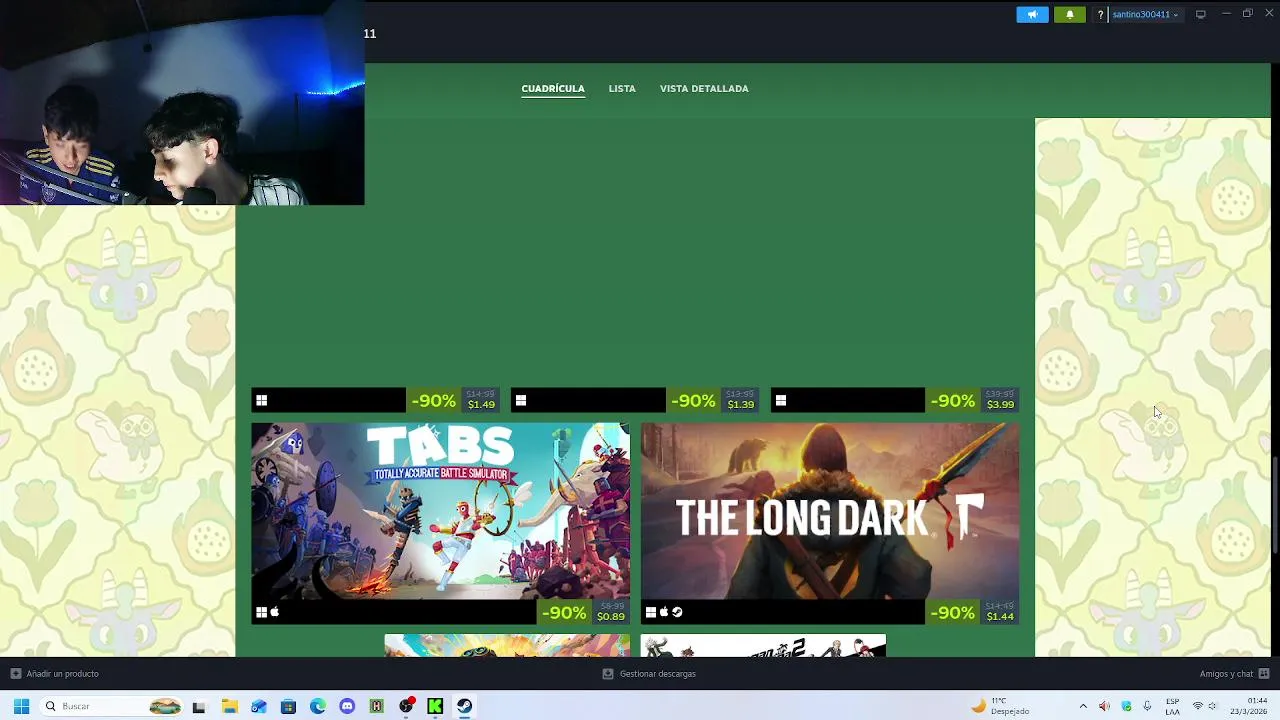Image resolution: width=1280 pixels, height=720 pixels.
Task: Open the green H app on taskbar
Action: [376, 706]
